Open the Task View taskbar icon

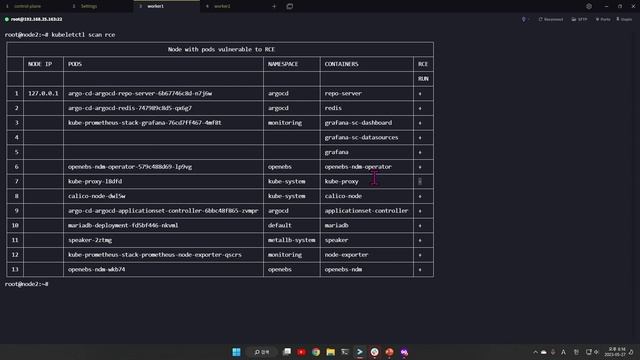click(x=287, y=351)
